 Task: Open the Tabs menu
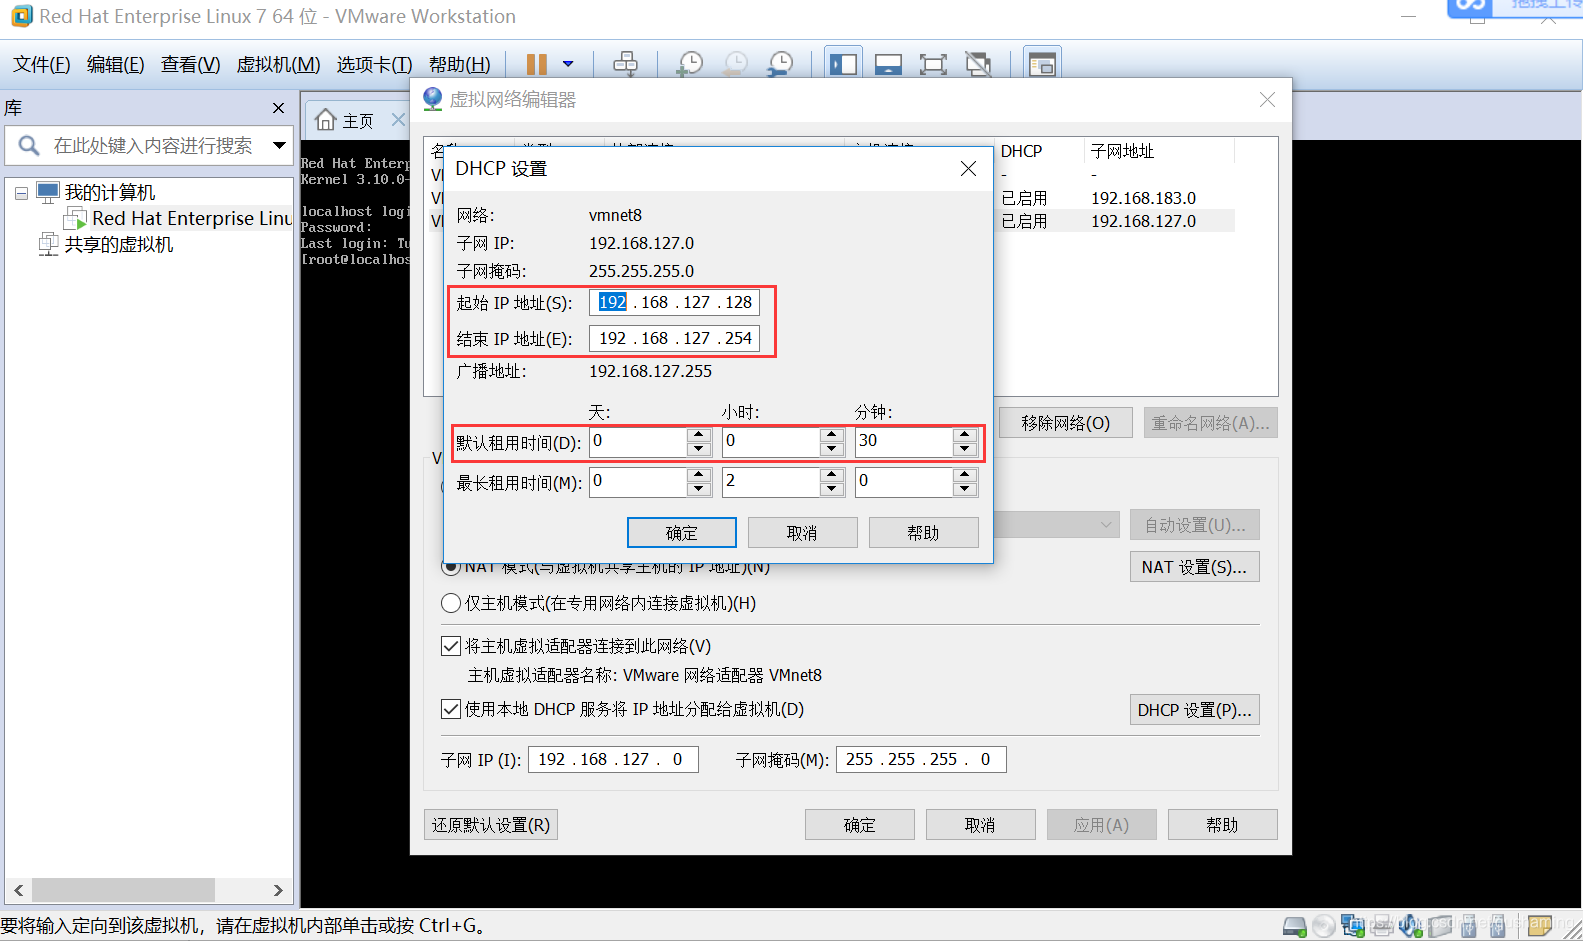click(374, 65)
